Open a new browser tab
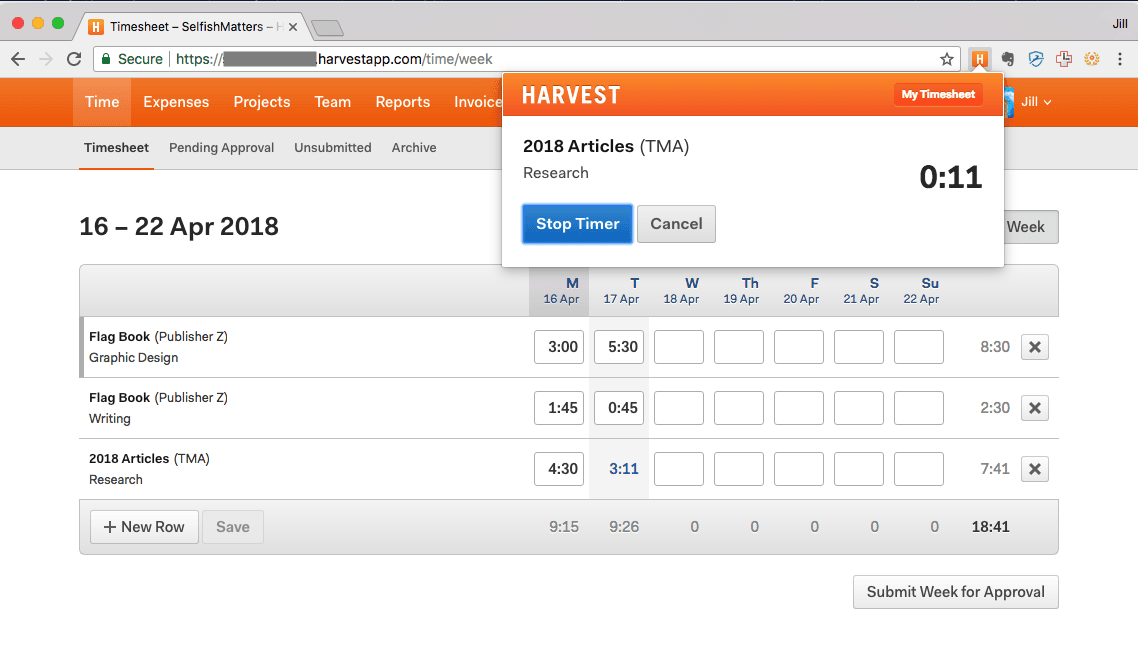1138x666 pixels. 327,28
